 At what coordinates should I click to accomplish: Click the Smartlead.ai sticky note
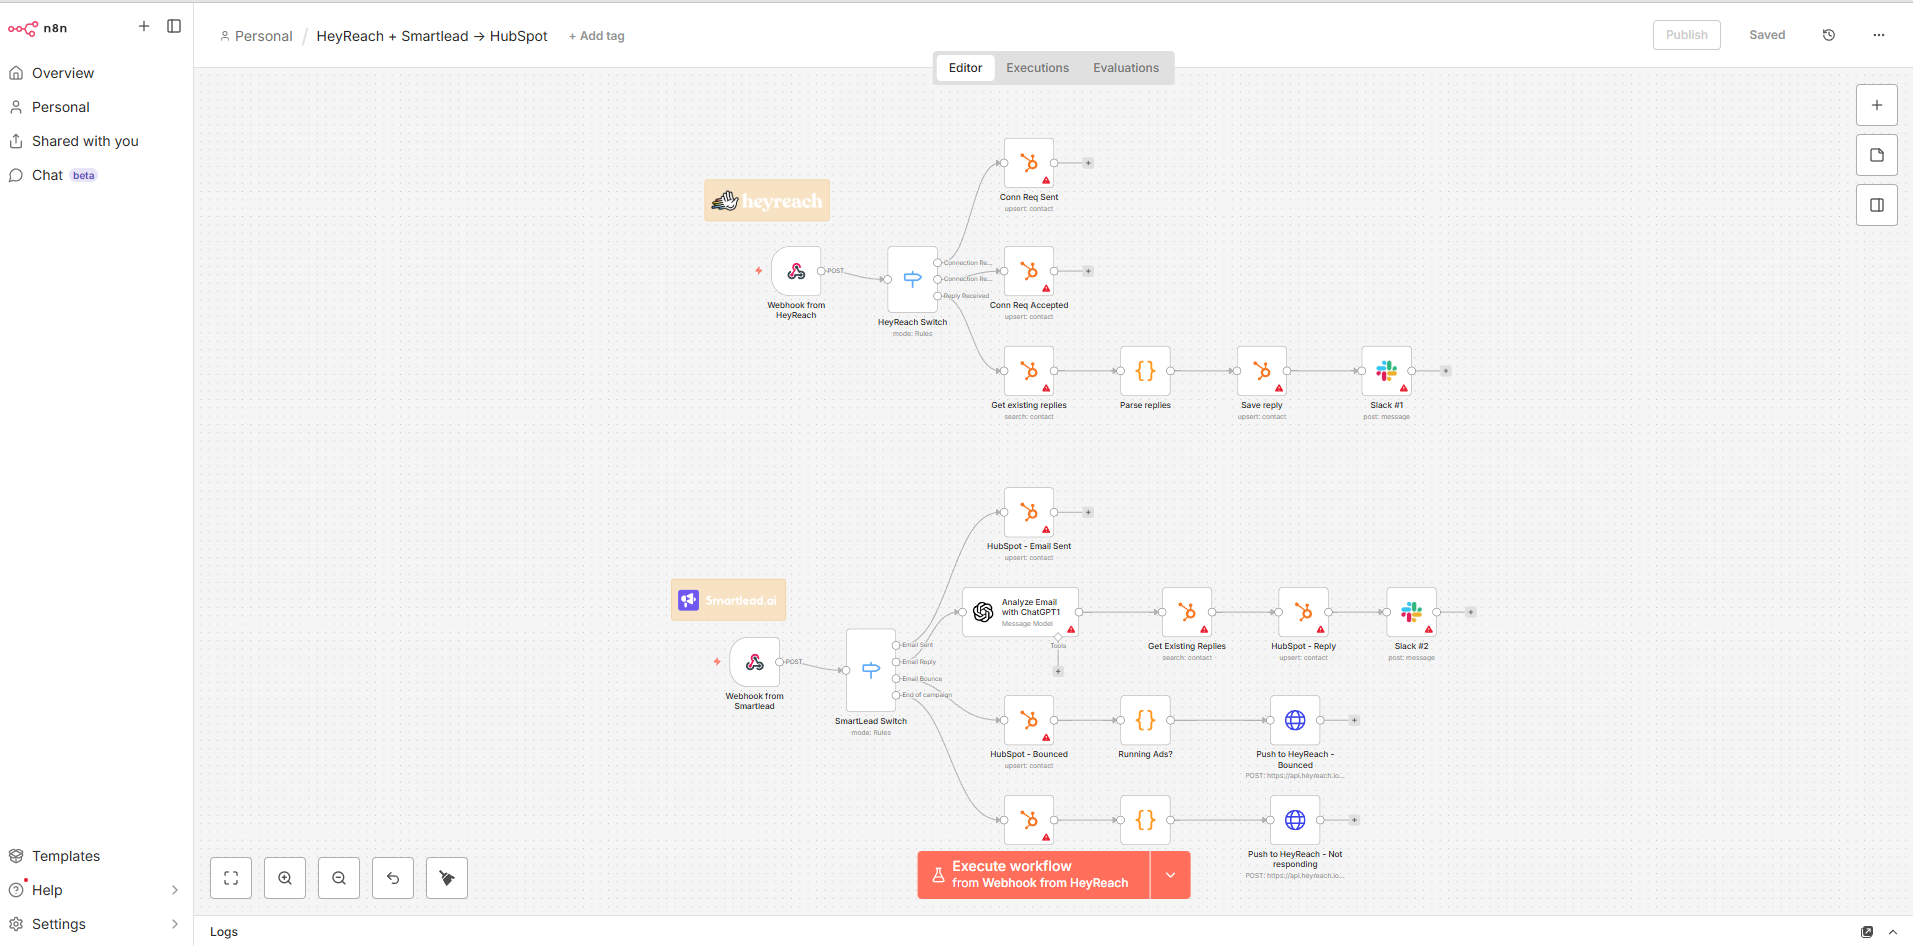(728, 600)
